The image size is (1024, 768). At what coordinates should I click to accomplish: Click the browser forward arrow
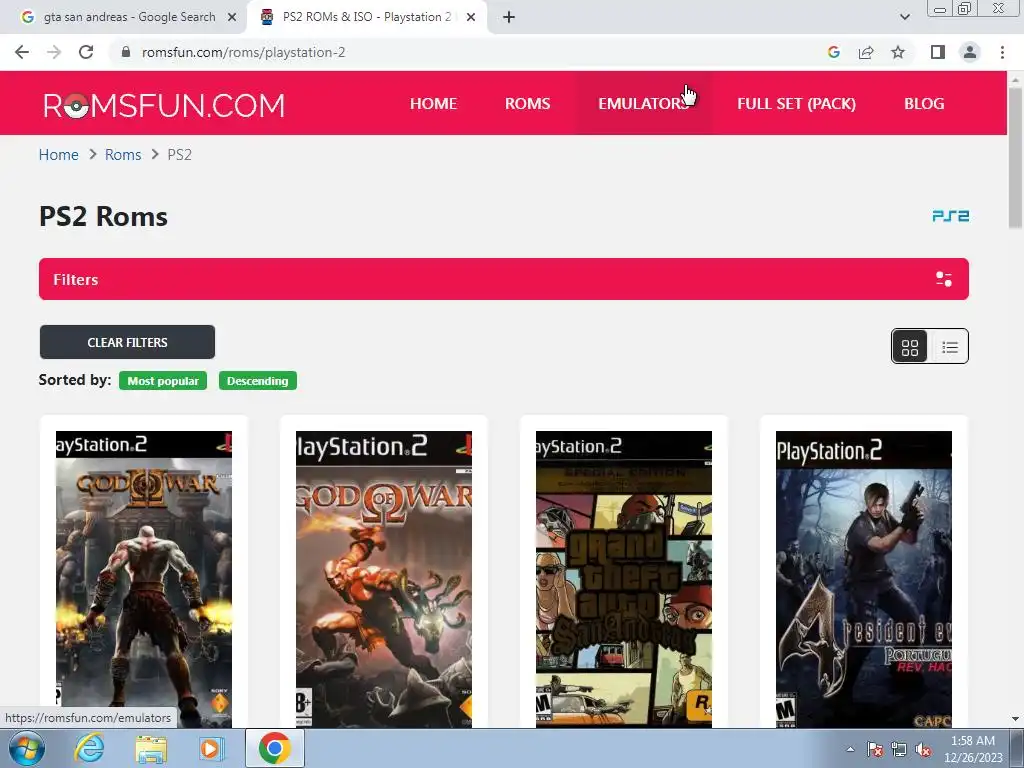tap(54, 52)
